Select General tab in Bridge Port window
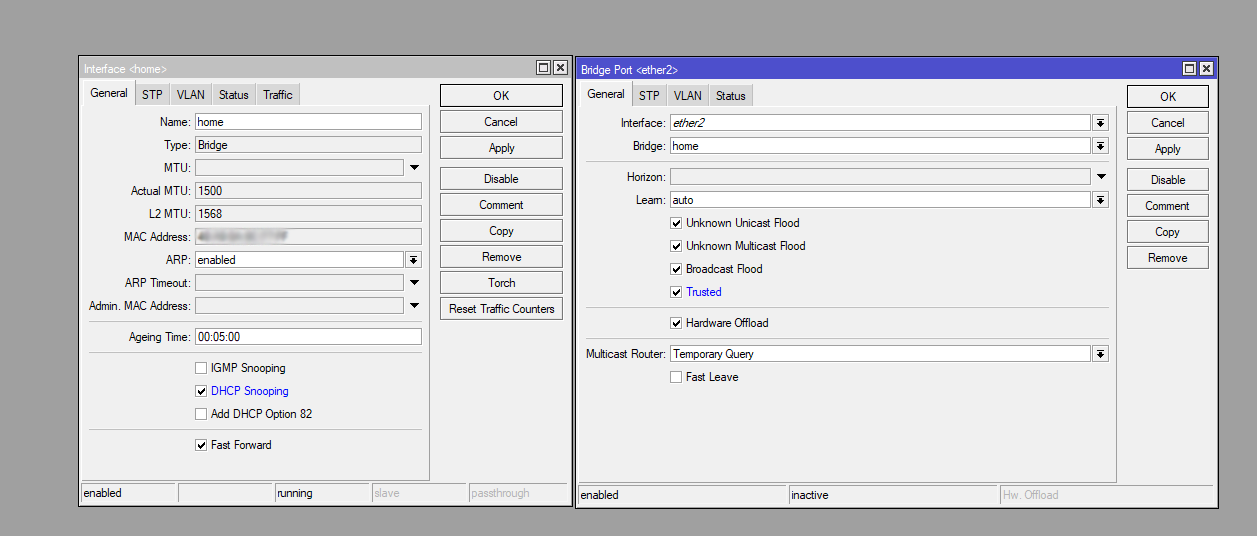1257x536 pixels. [606, 94]
